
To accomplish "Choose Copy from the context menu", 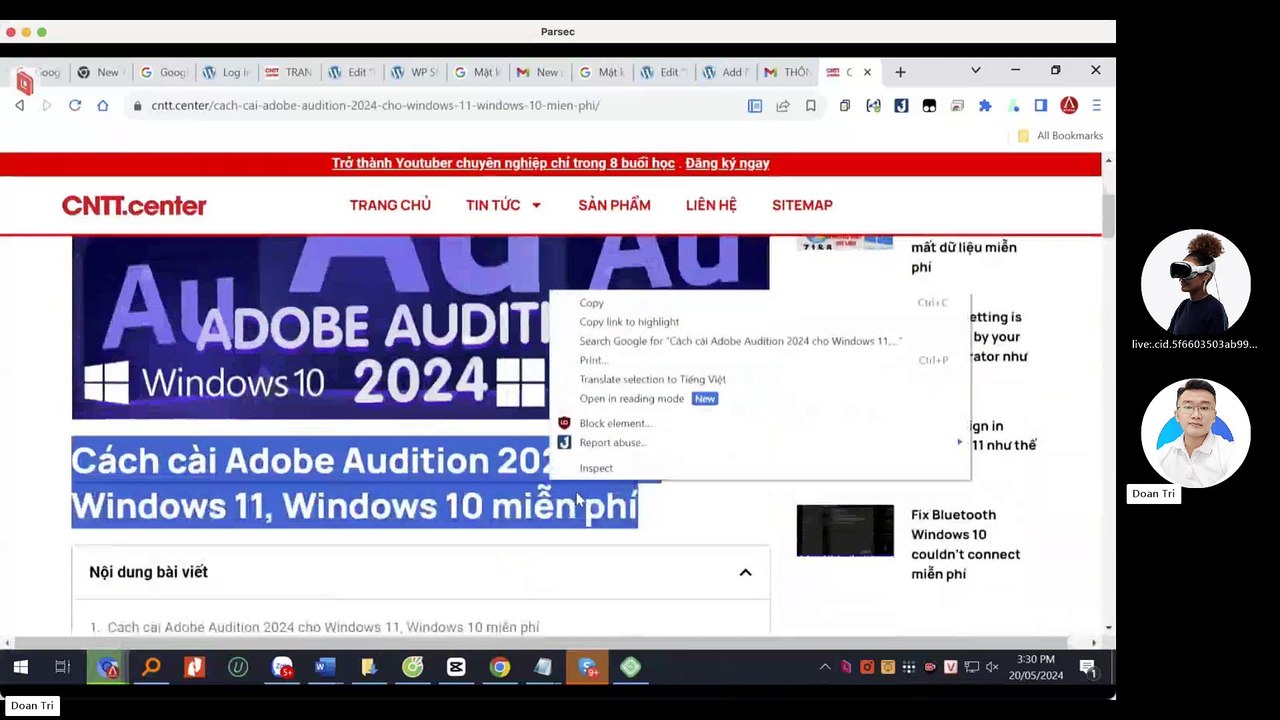I will pos(760,303).
